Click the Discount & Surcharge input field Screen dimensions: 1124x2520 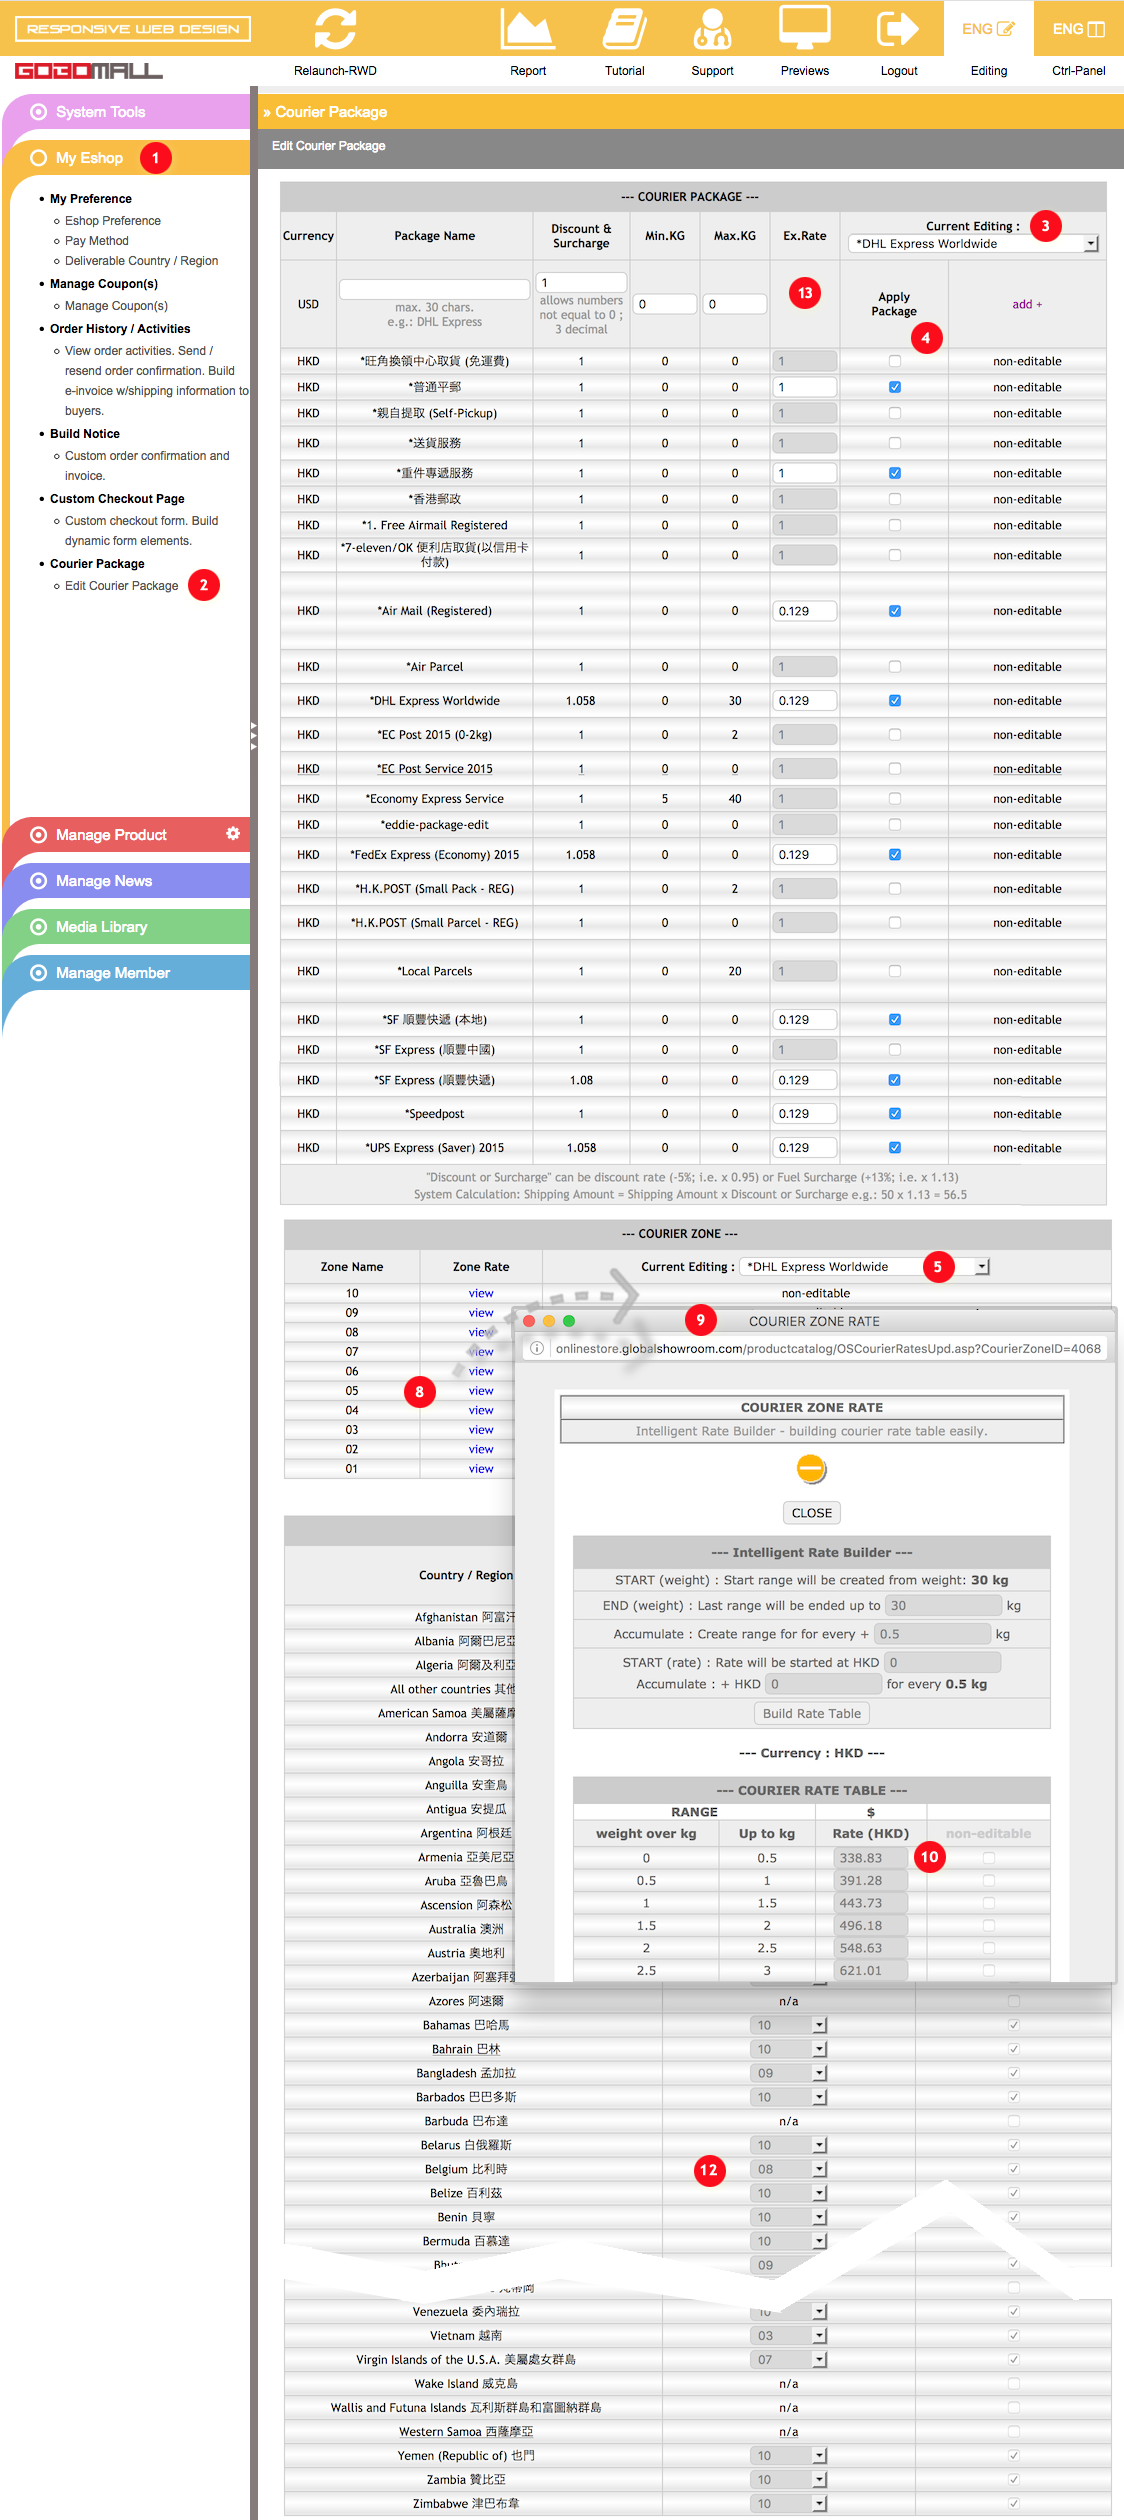point(581,283)
